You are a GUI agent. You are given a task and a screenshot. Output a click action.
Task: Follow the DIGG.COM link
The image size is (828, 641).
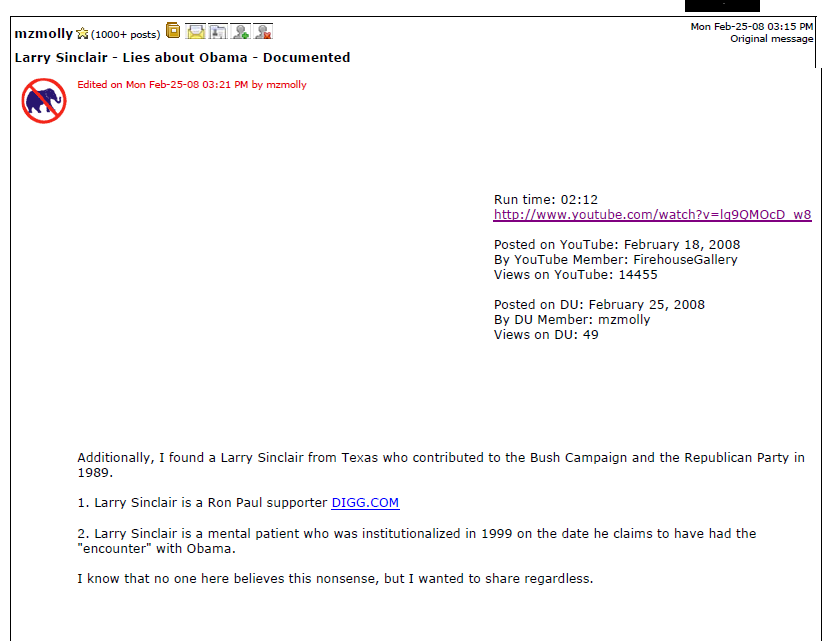(365, 503)
